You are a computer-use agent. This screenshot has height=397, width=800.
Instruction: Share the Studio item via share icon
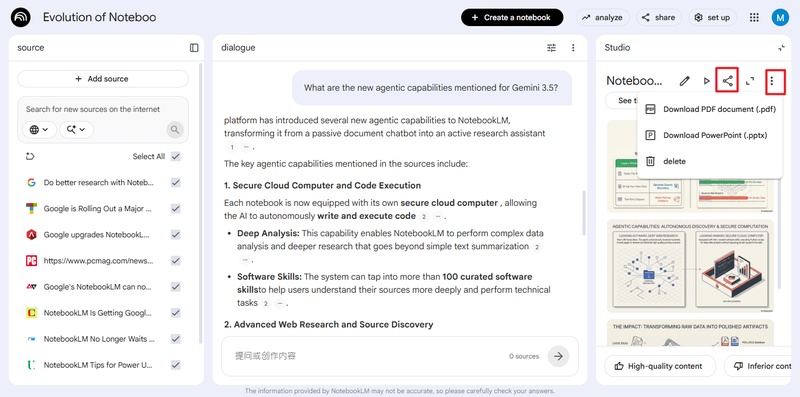[x=728, y=81]
